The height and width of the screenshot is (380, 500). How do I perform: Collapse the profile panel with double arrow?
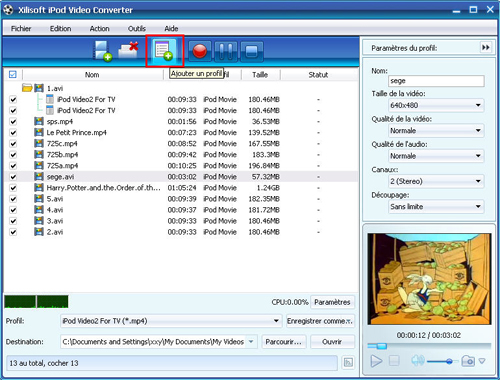click(x=486, y=48)
